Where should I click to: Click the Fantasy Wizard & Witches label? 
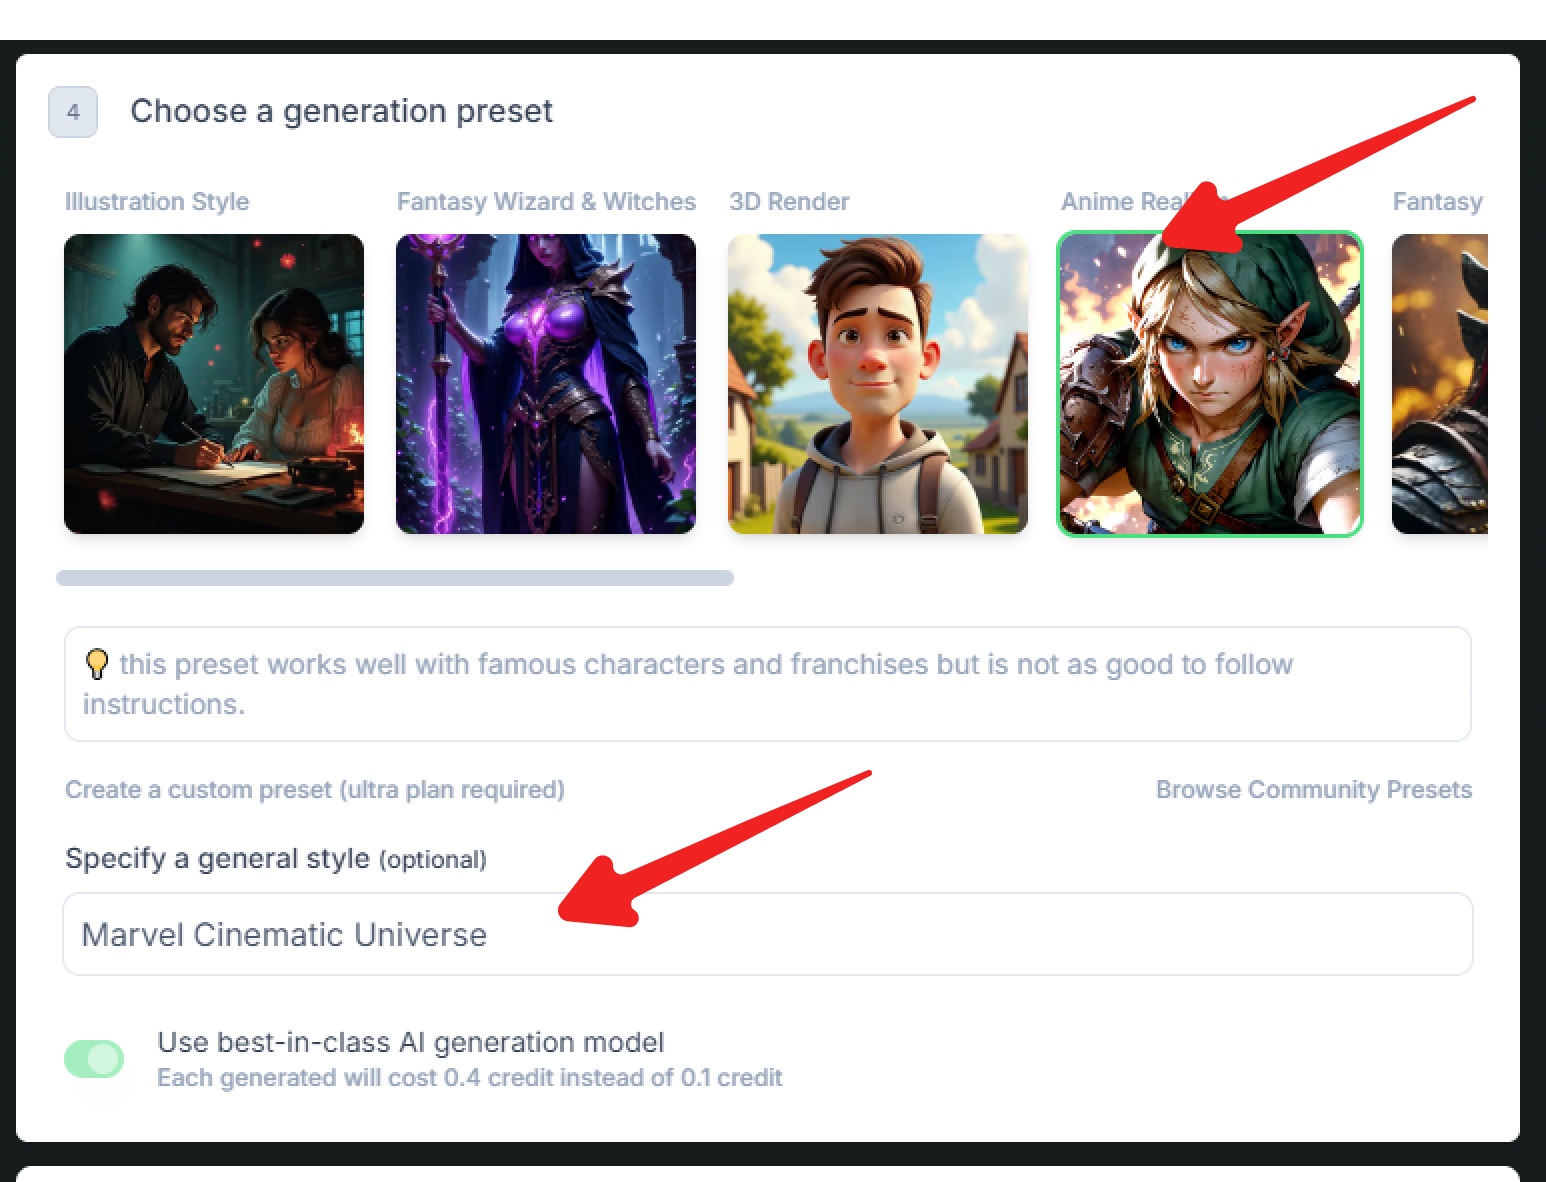546,202
